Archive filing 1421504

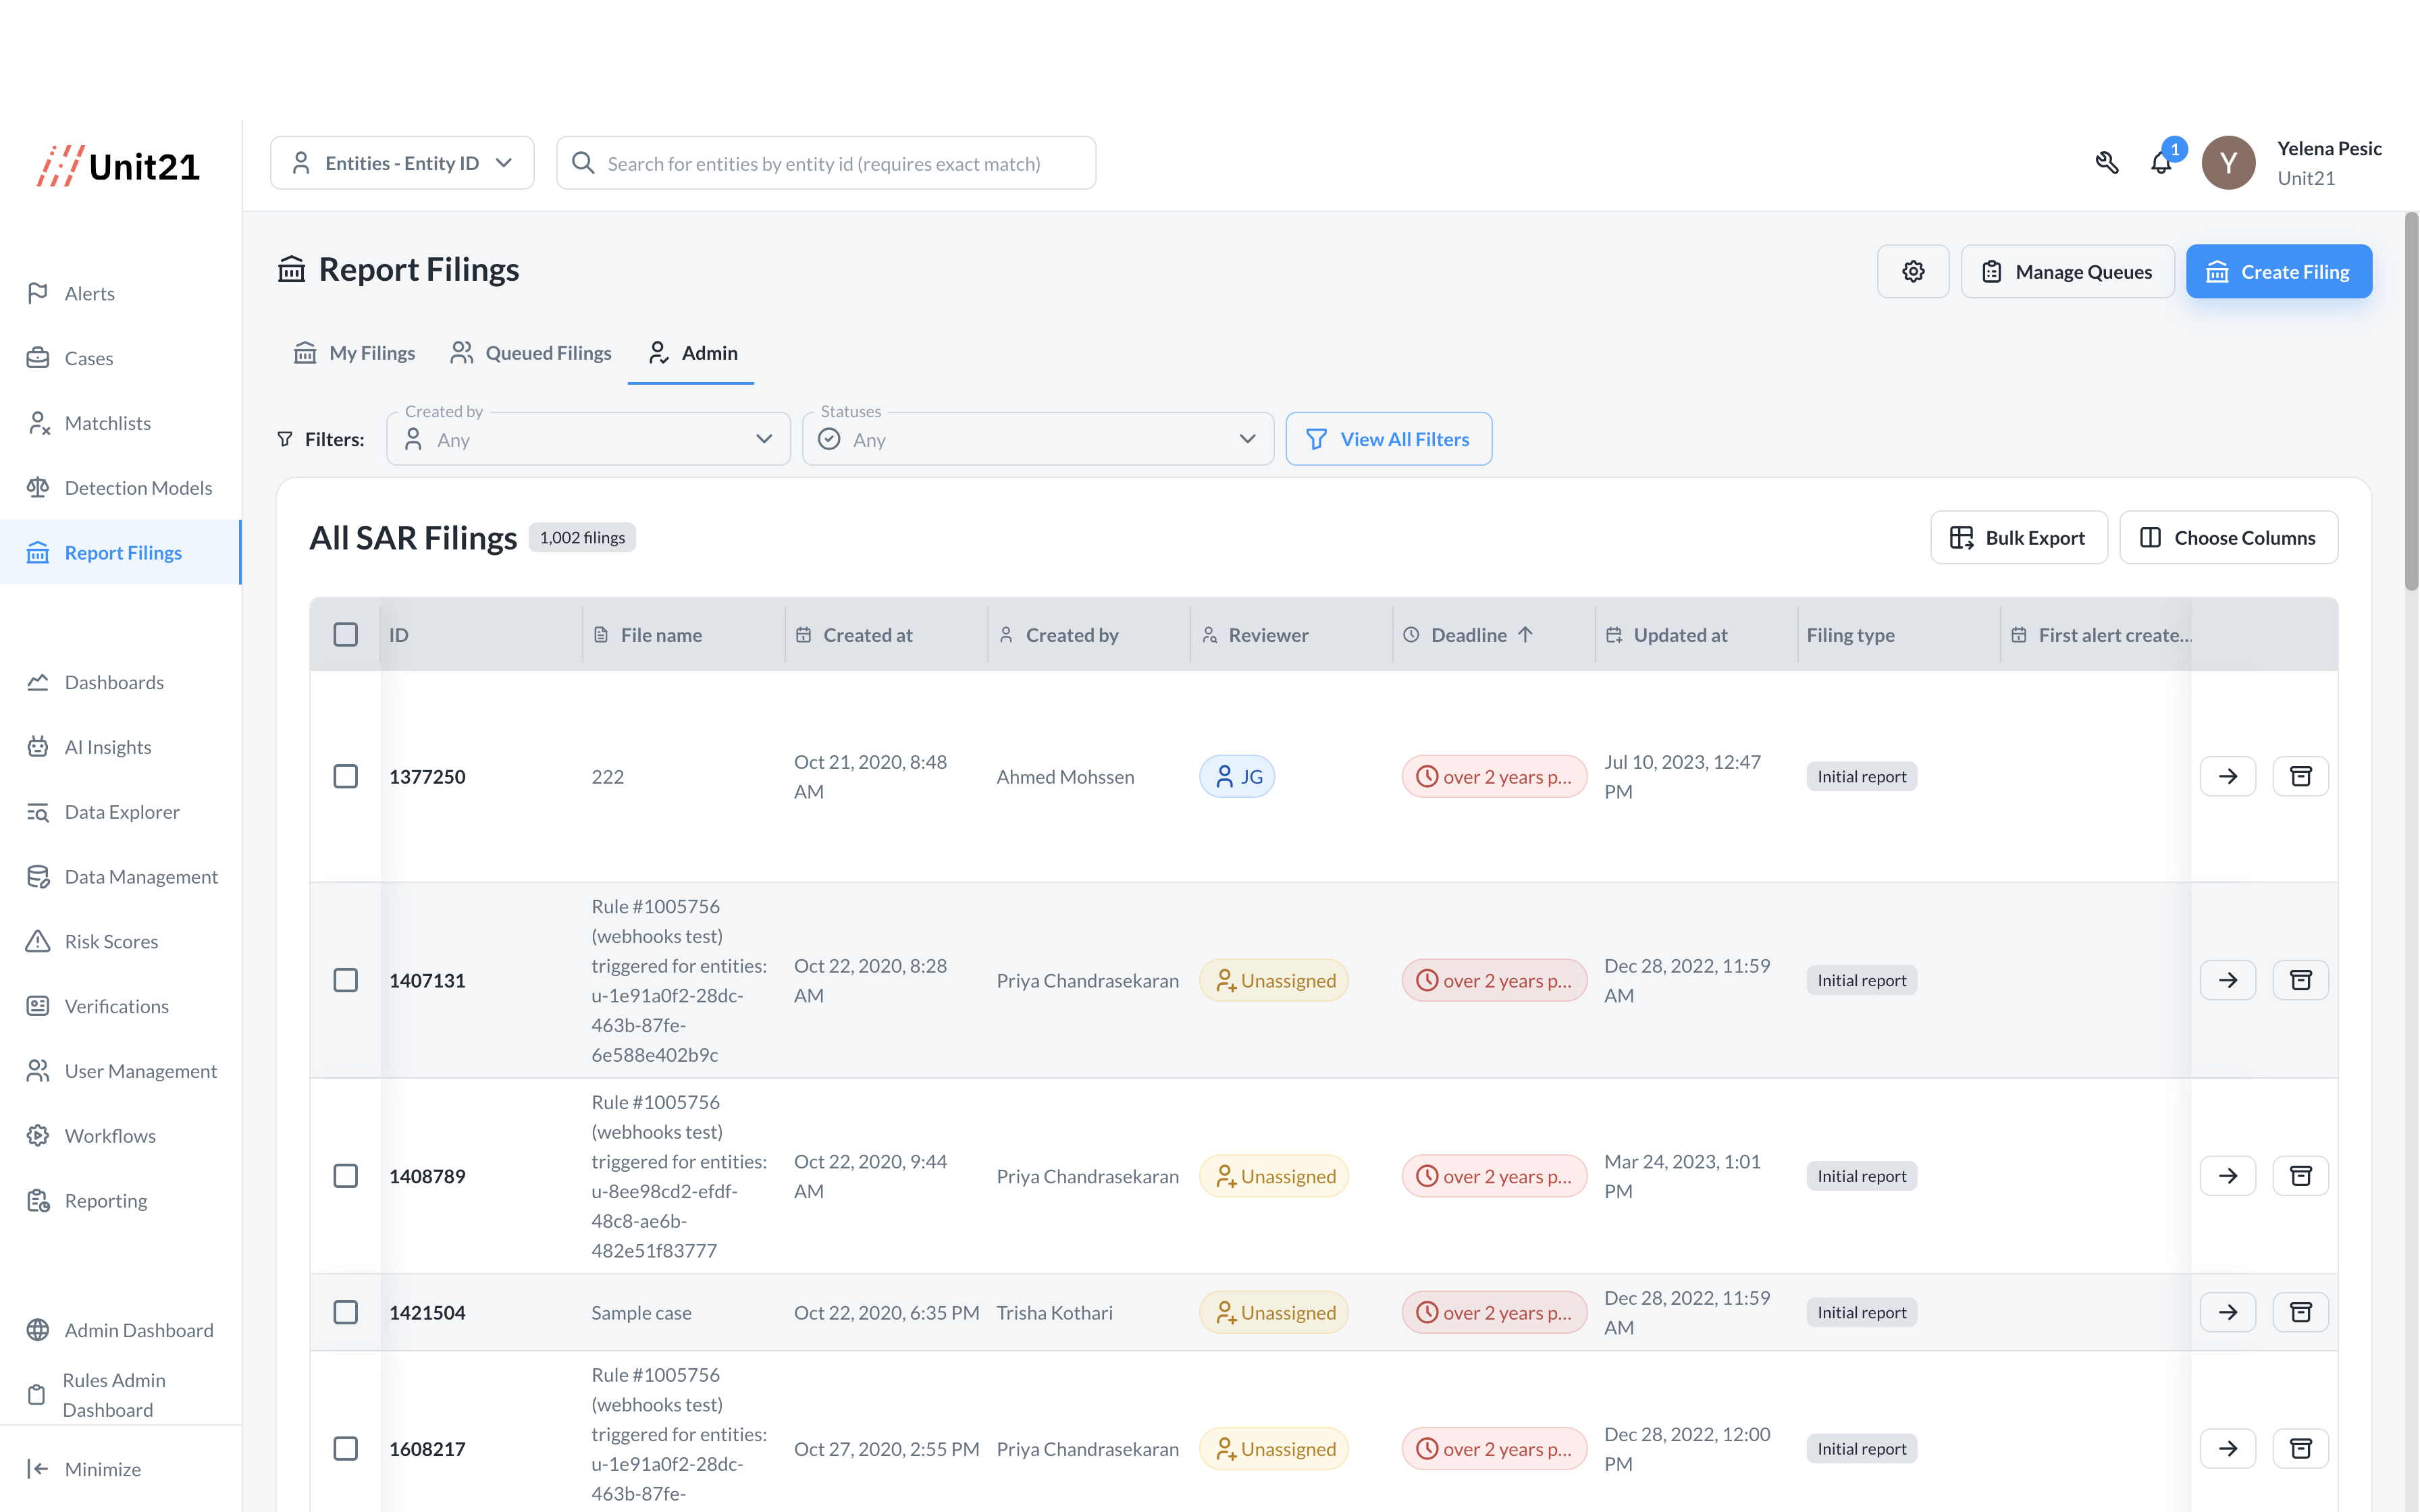click(x=2300, y=1312)
